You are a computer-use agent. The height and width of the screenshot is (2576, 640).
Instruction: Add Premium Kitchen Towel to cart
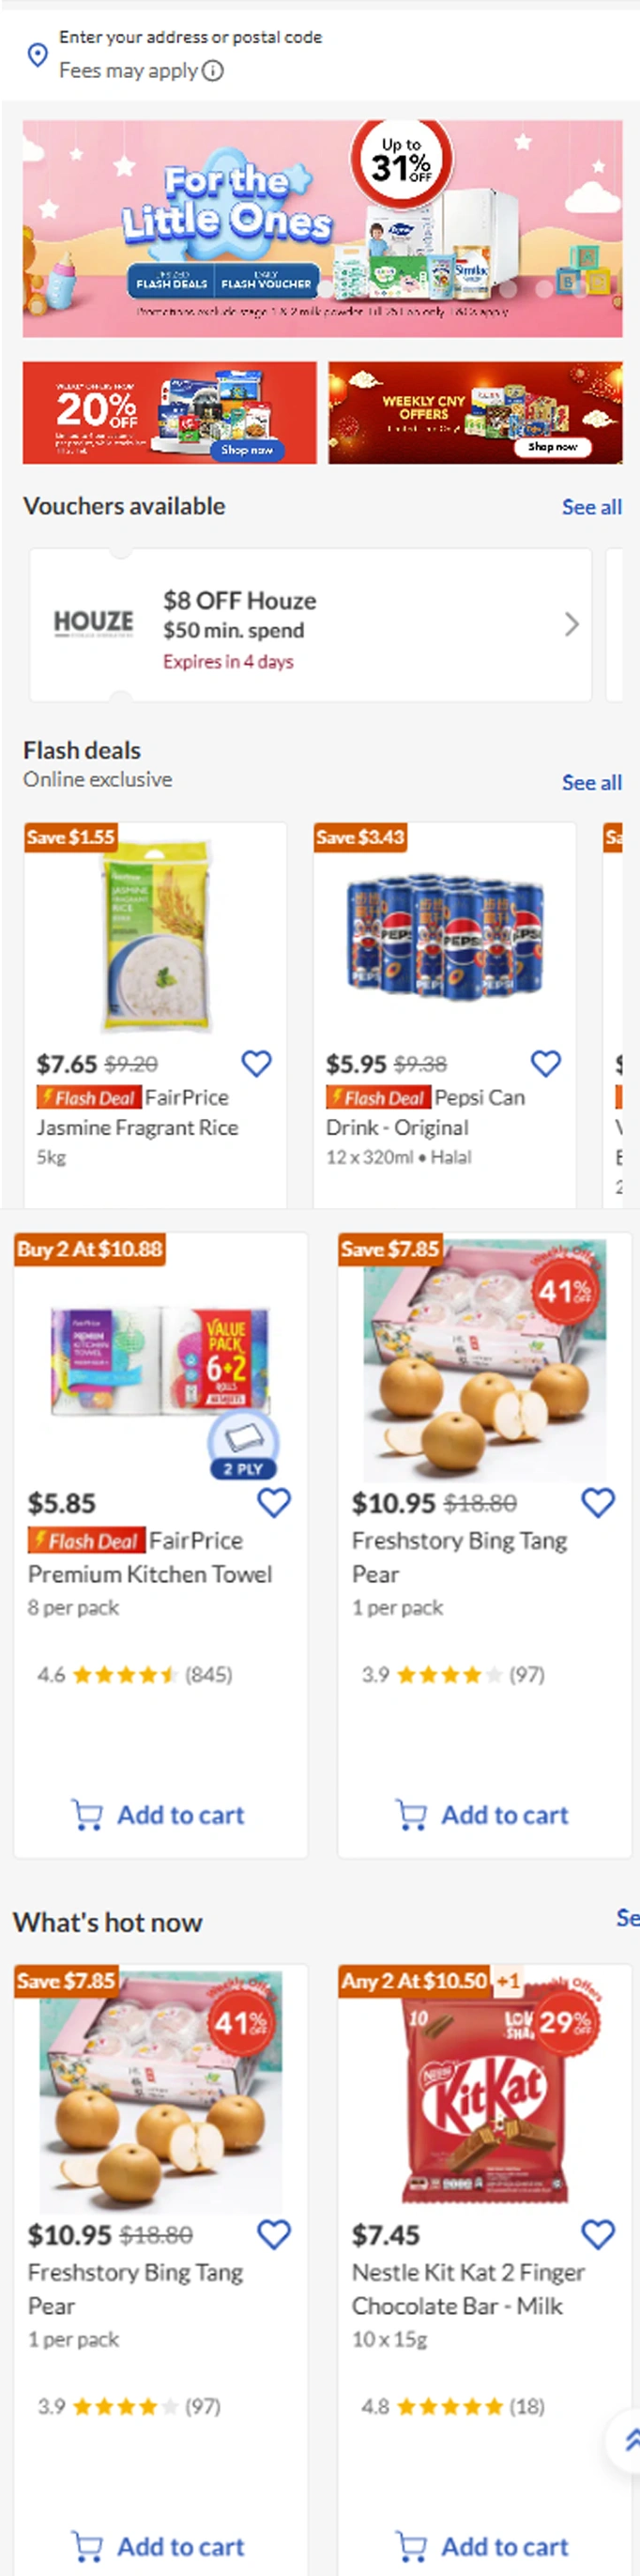159,1814
